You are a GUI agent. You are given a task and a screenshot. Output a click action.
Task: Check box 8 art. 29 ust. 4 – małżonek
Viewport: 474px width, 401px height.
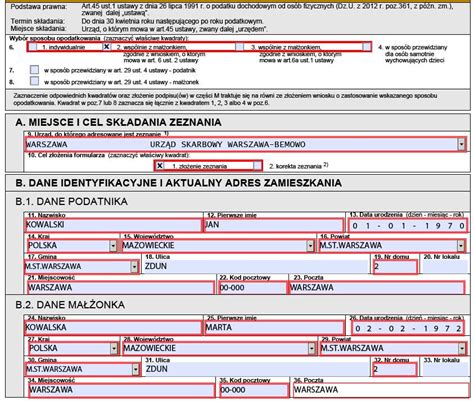tap(34, 81)
